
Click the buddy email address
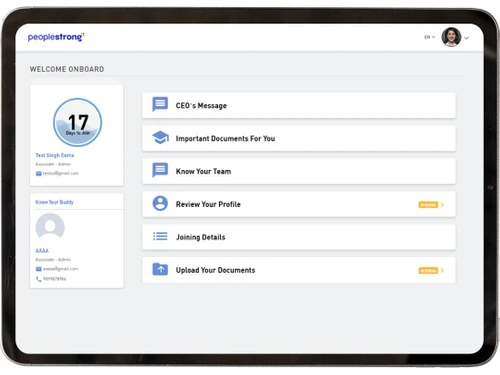pyautogui.click(x=61, y=269)
